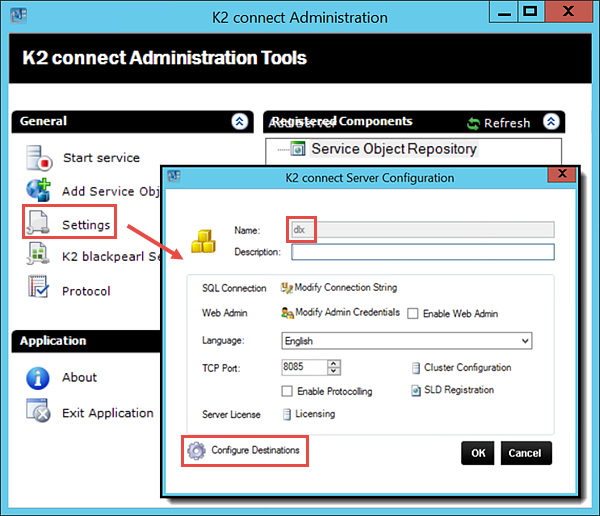Click the green Refresh arrows icon
Screen dimensions: 600x516
473,123
